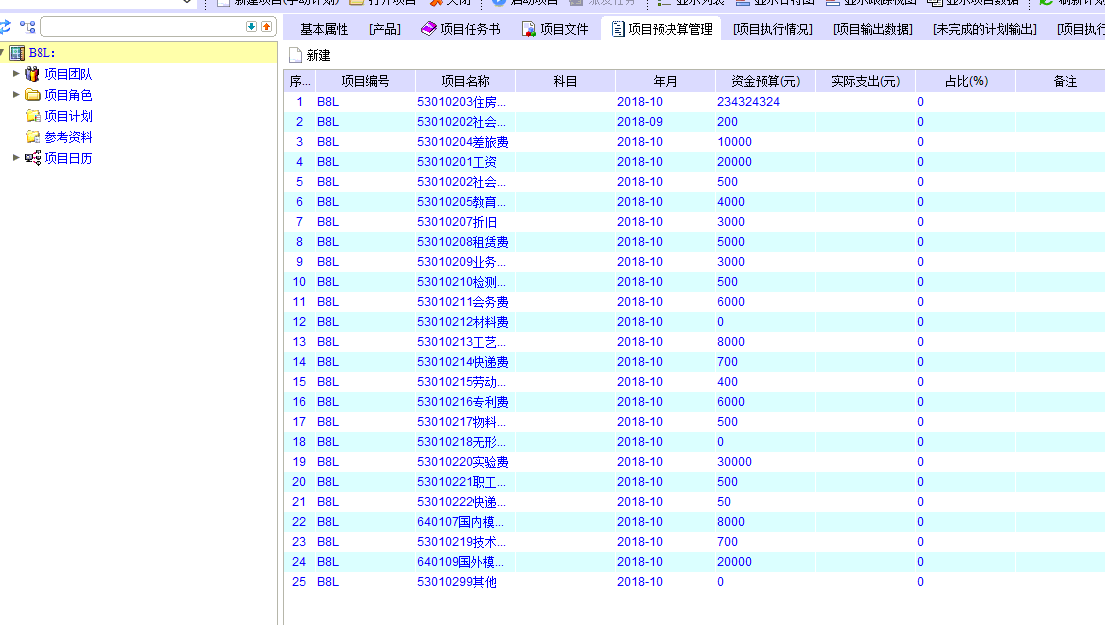Select the 640107国内模... entry
Image resolution: width=1105 pixels, height=625 pixels.
tap(461, 522)
